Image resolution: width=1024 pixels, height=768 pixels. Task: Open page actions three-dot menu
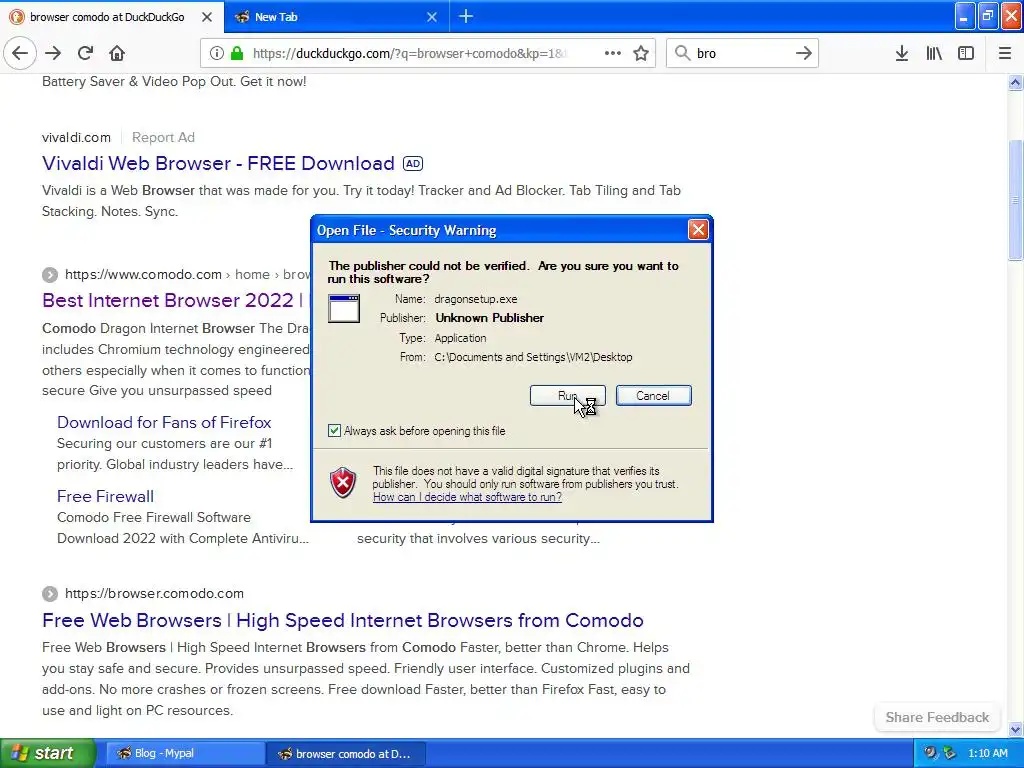[613, 53]
